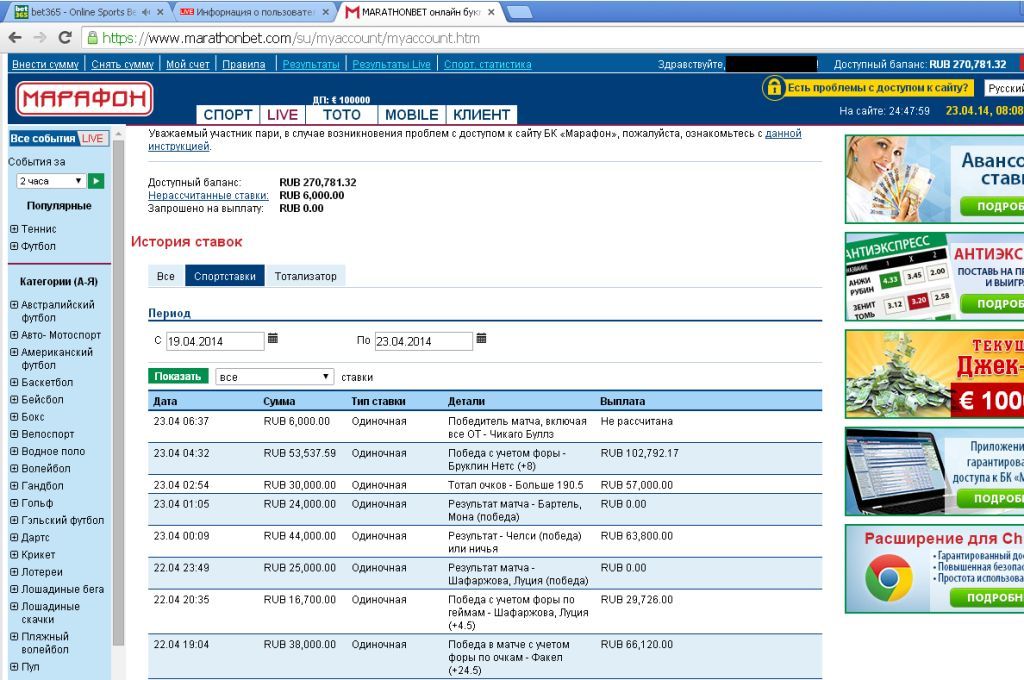This screenshot has width=1024, height=680.
Task: Click the 23.04 06:37 bet date
Action: (181, 421)
